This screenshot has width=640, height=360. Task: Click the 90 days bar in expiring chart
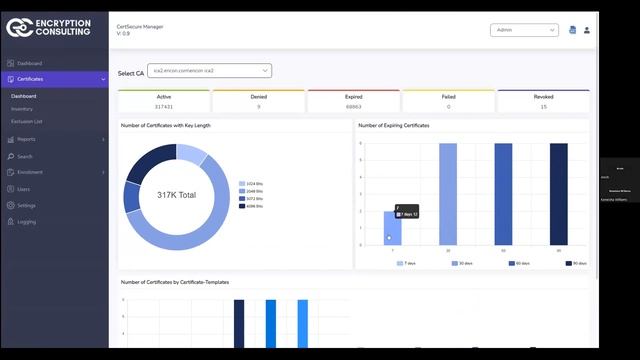[x=559, y=194]
